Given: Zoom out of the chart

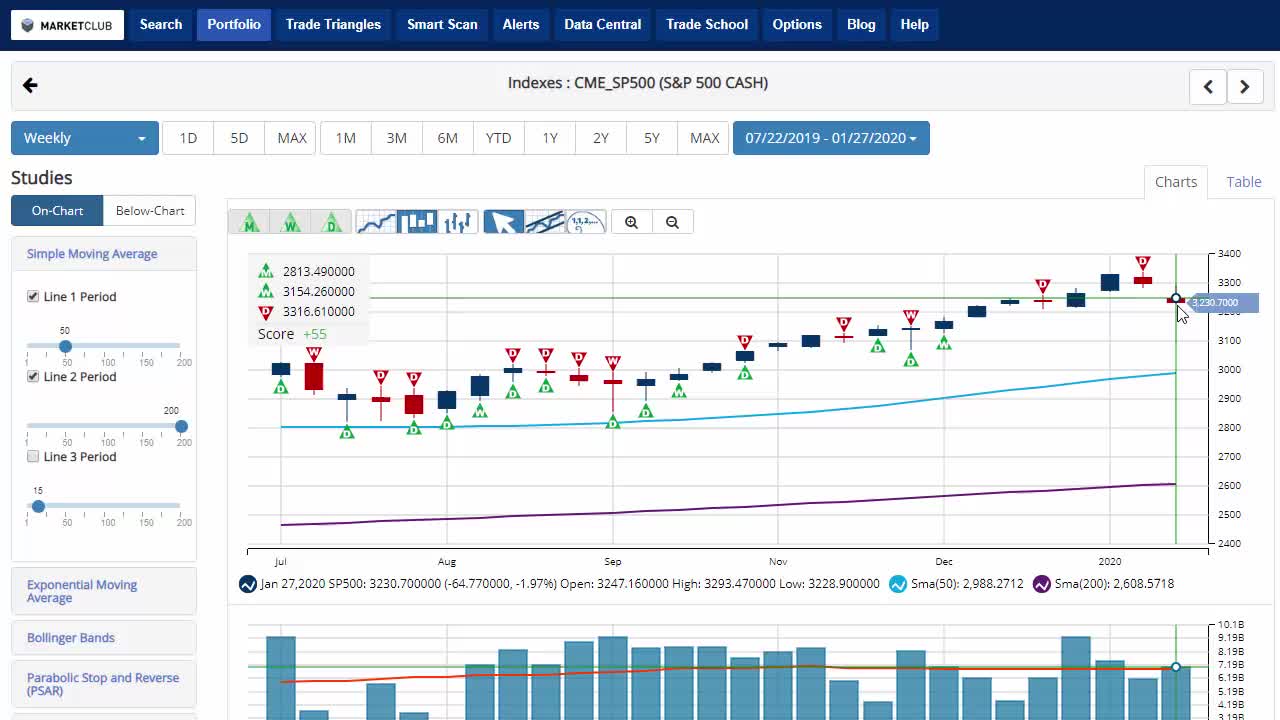Looking at the screenshot, I should coord(672,222).
